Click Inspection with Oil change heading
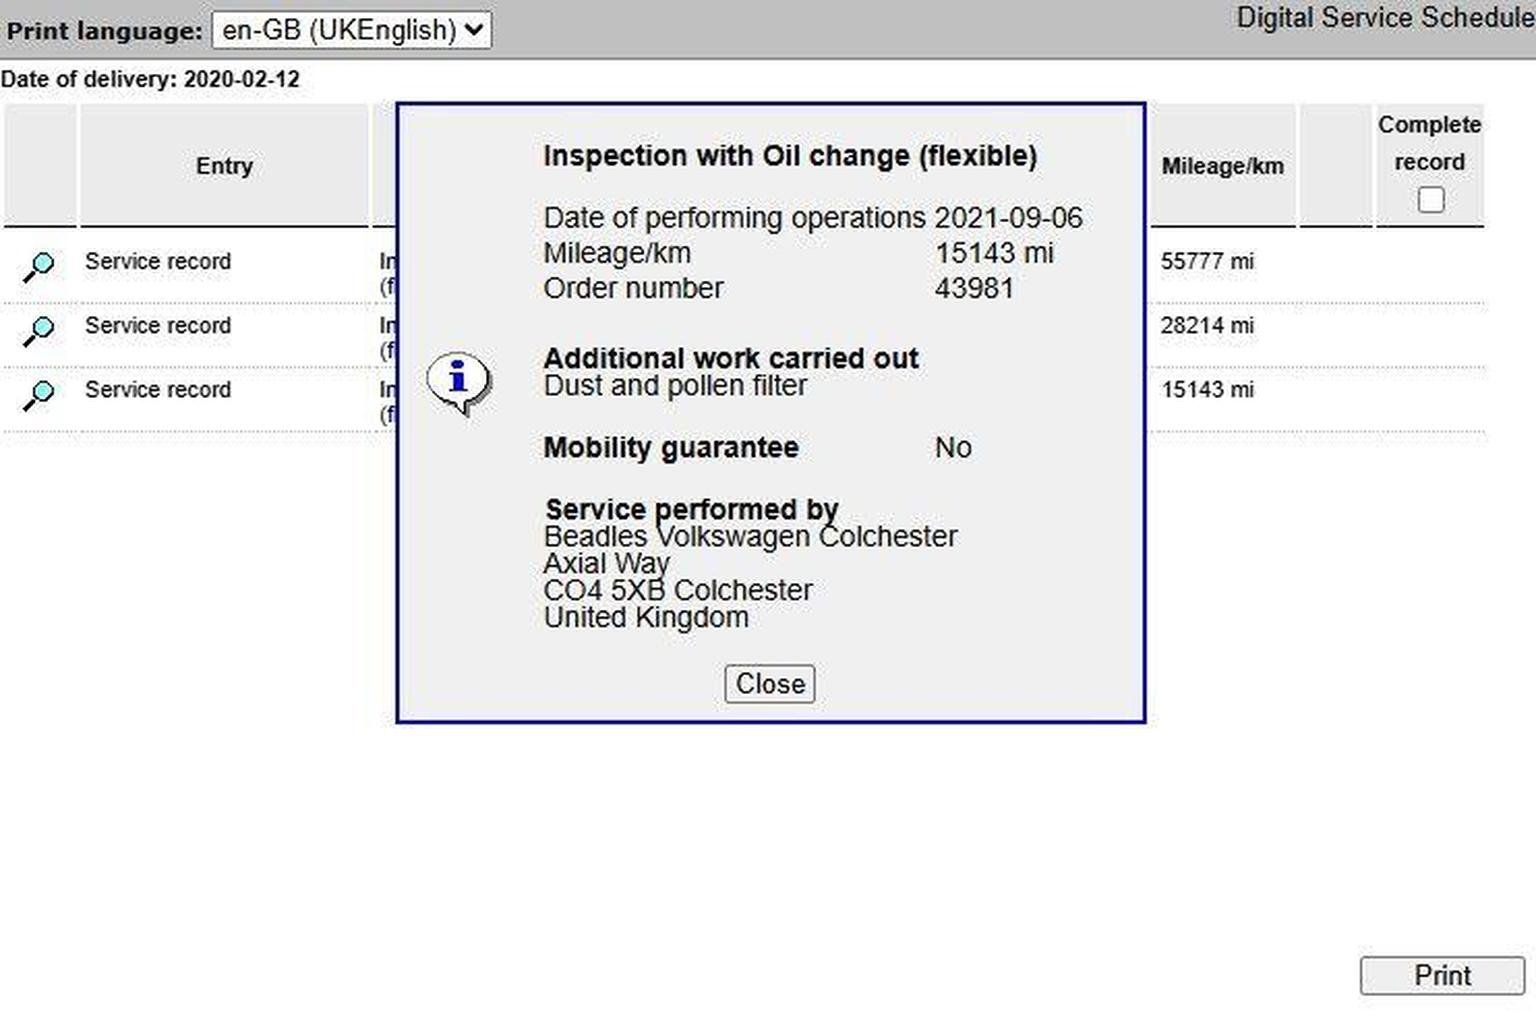 [x=790, y=156]
